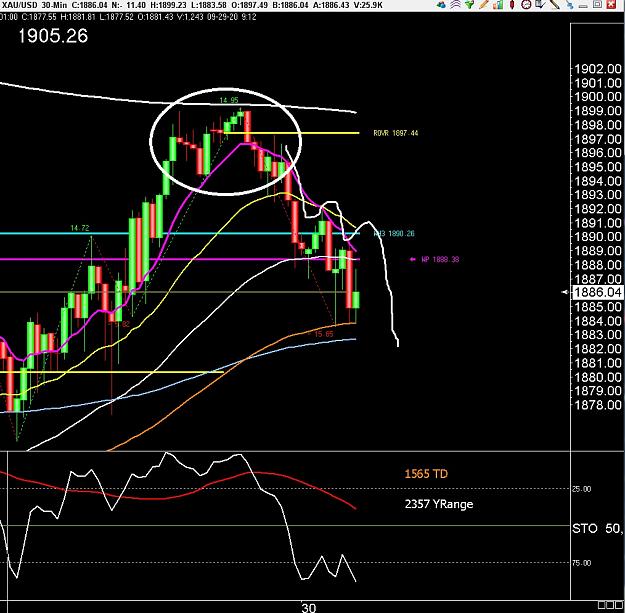The height and width of the screenshot is (613, 625).
Task: Open the stacked arcs layers icon
Action: (x=456, y=4)
